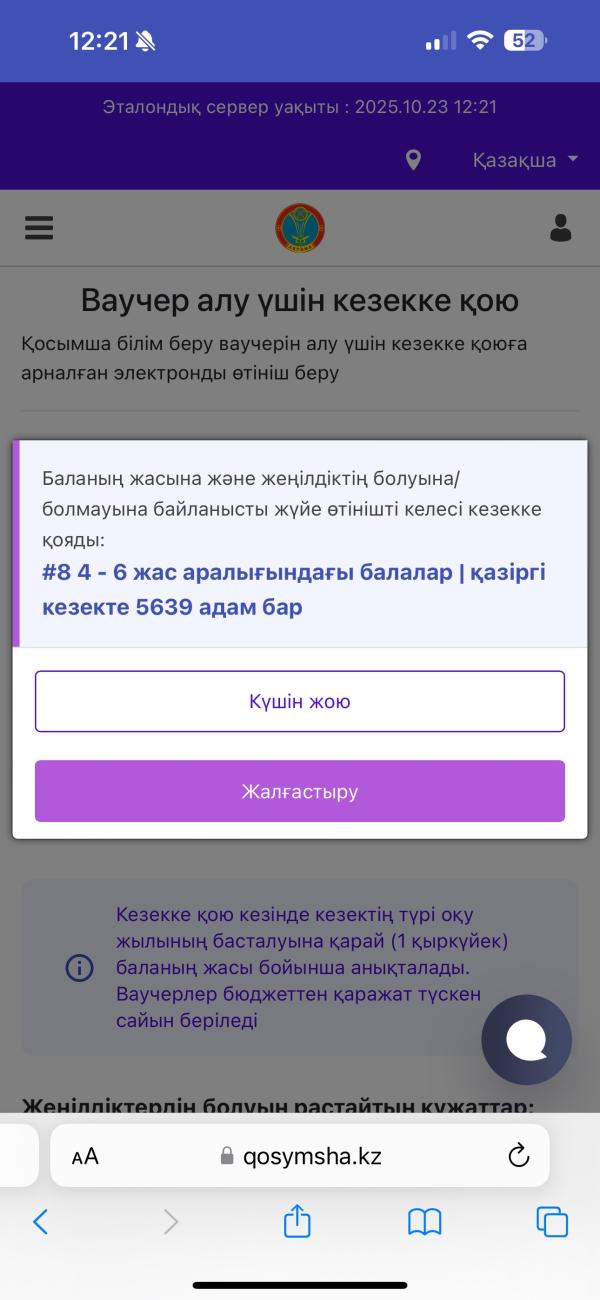This screenshot has width=600, height=1300.
Task: Tap the Ваучер алу үшін кезекке қою heading
Action: pyautogui.click(x=300, y=301)
